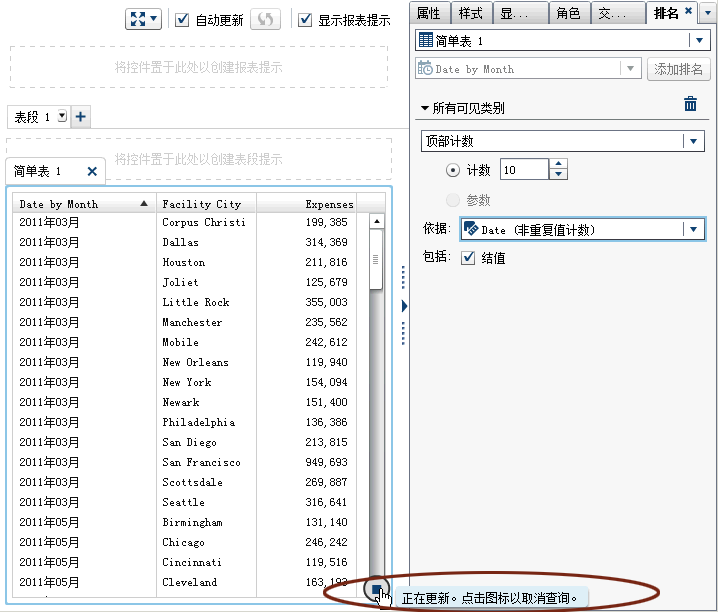Viewport: 718px width, 612px height.
Task: Toggle the 结值 checkbox
Action: point(468,258)
